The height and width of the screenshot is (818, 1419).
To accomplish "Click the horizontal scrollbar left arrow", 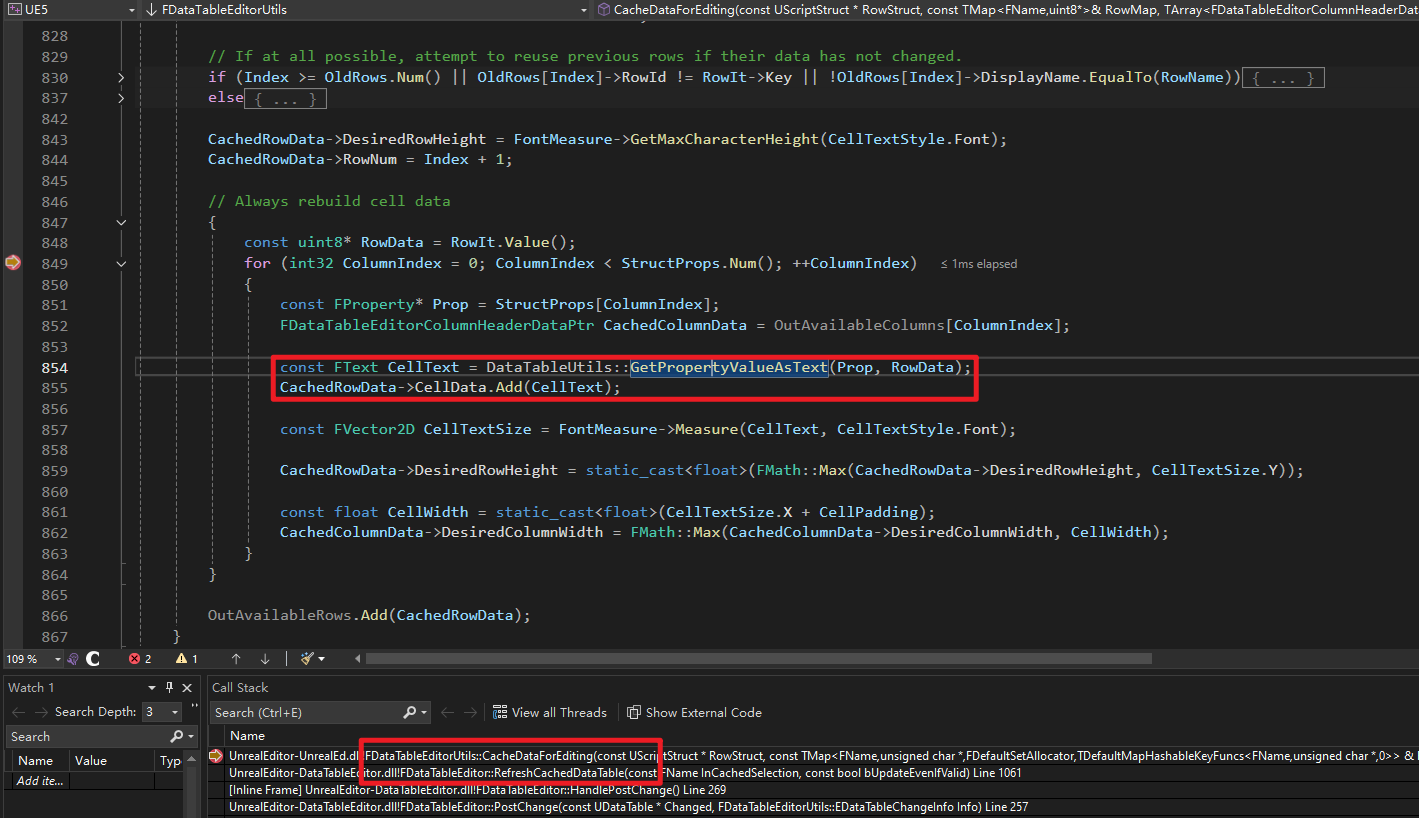I will pyautogui.click(x=356, y=659).
